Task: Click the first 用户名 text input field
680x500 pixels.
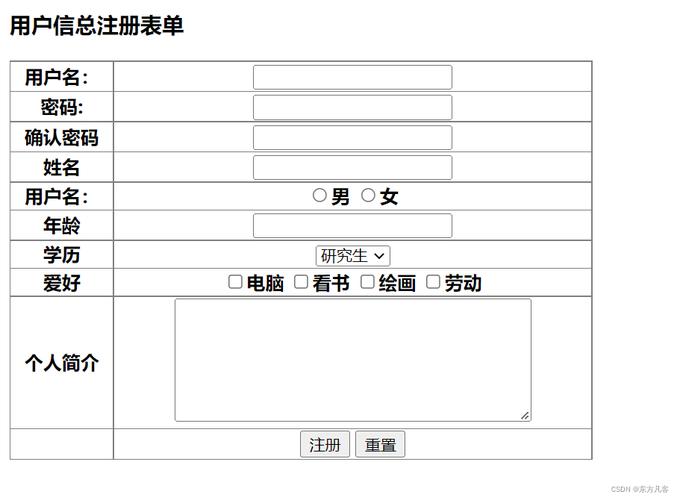Action: (x=353, y=77)
